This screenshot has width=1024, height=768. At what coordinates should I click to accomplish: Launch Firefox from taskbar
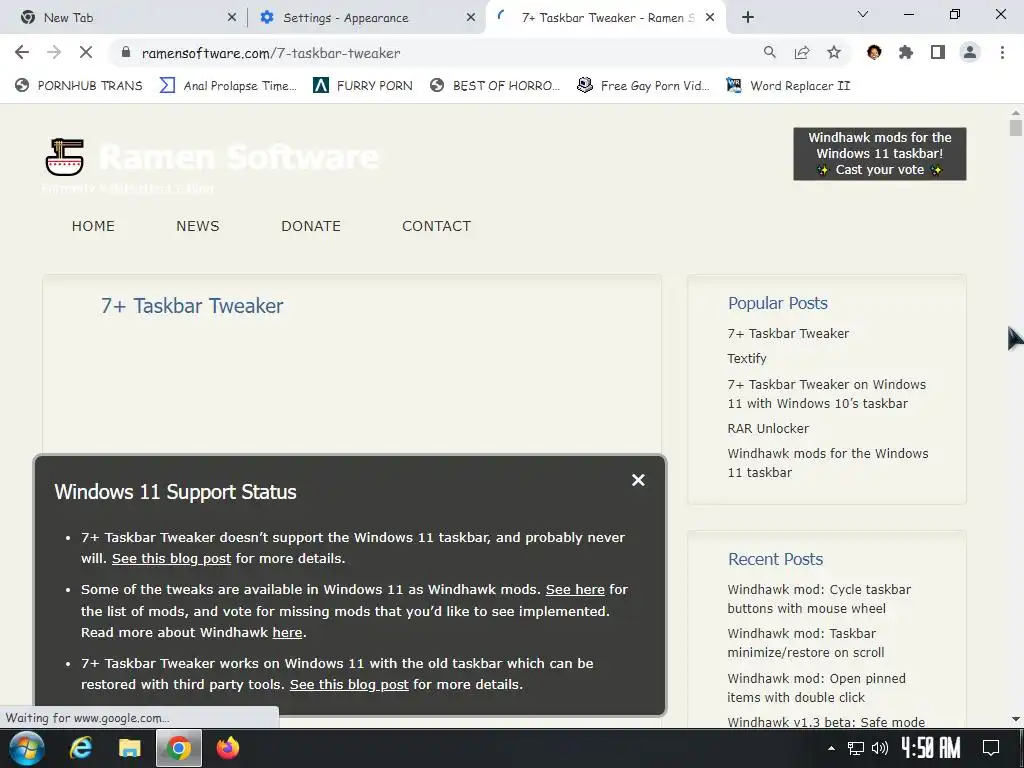(228, 748)
